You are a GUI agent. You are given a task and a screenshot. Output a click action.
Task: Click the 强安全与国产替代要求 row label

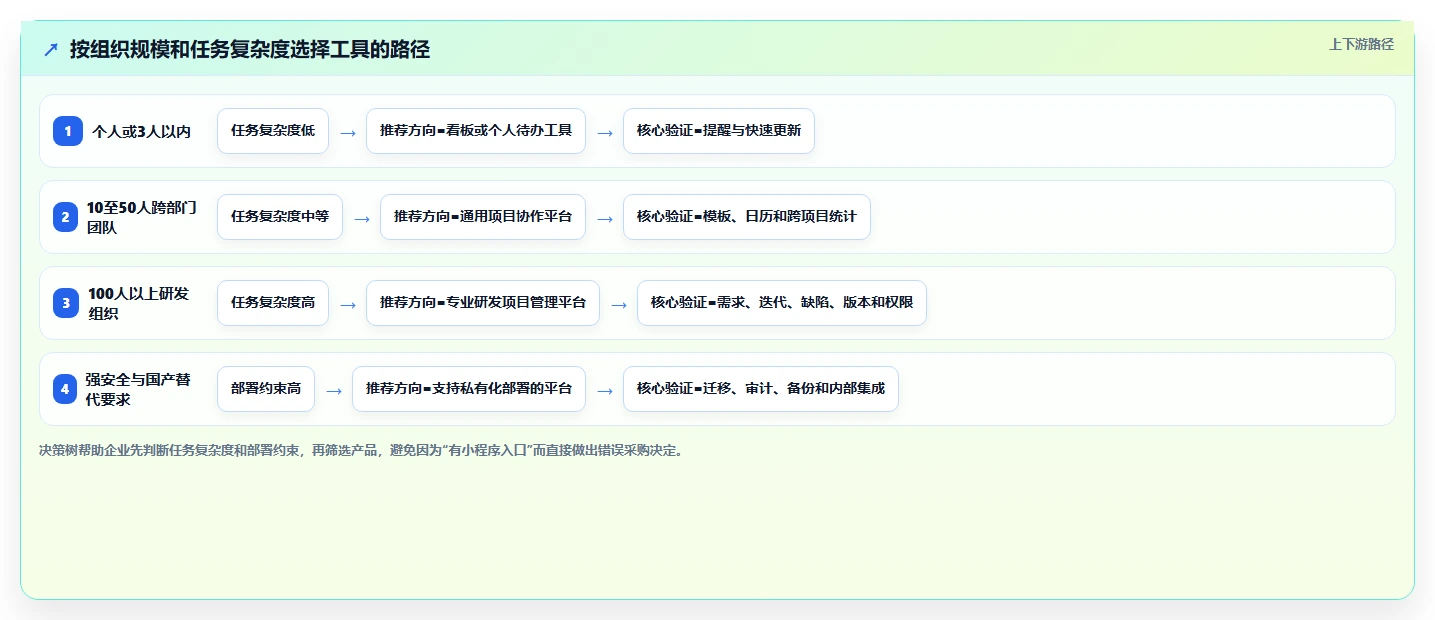(138, 389)
